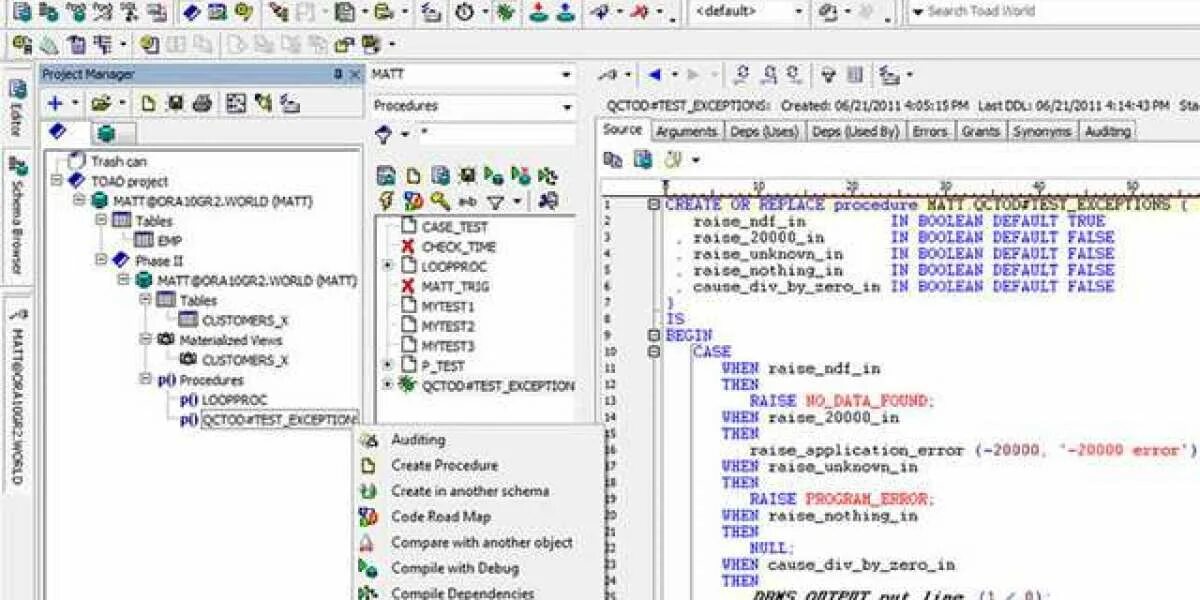The width and height of the screenshot is (1200, 600).
Task: Select MATT_TRIG in the procedure list
Action: (x=455, y=286)
